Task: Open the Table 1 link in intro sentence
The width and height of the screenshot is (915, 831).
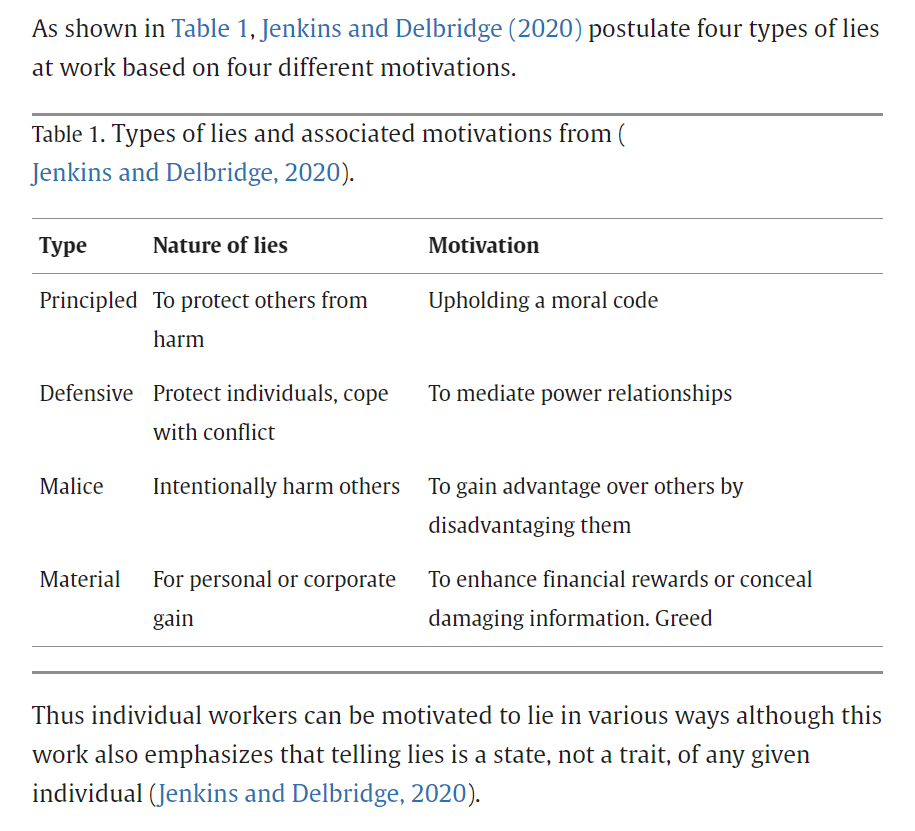Action: coord(212,27)
